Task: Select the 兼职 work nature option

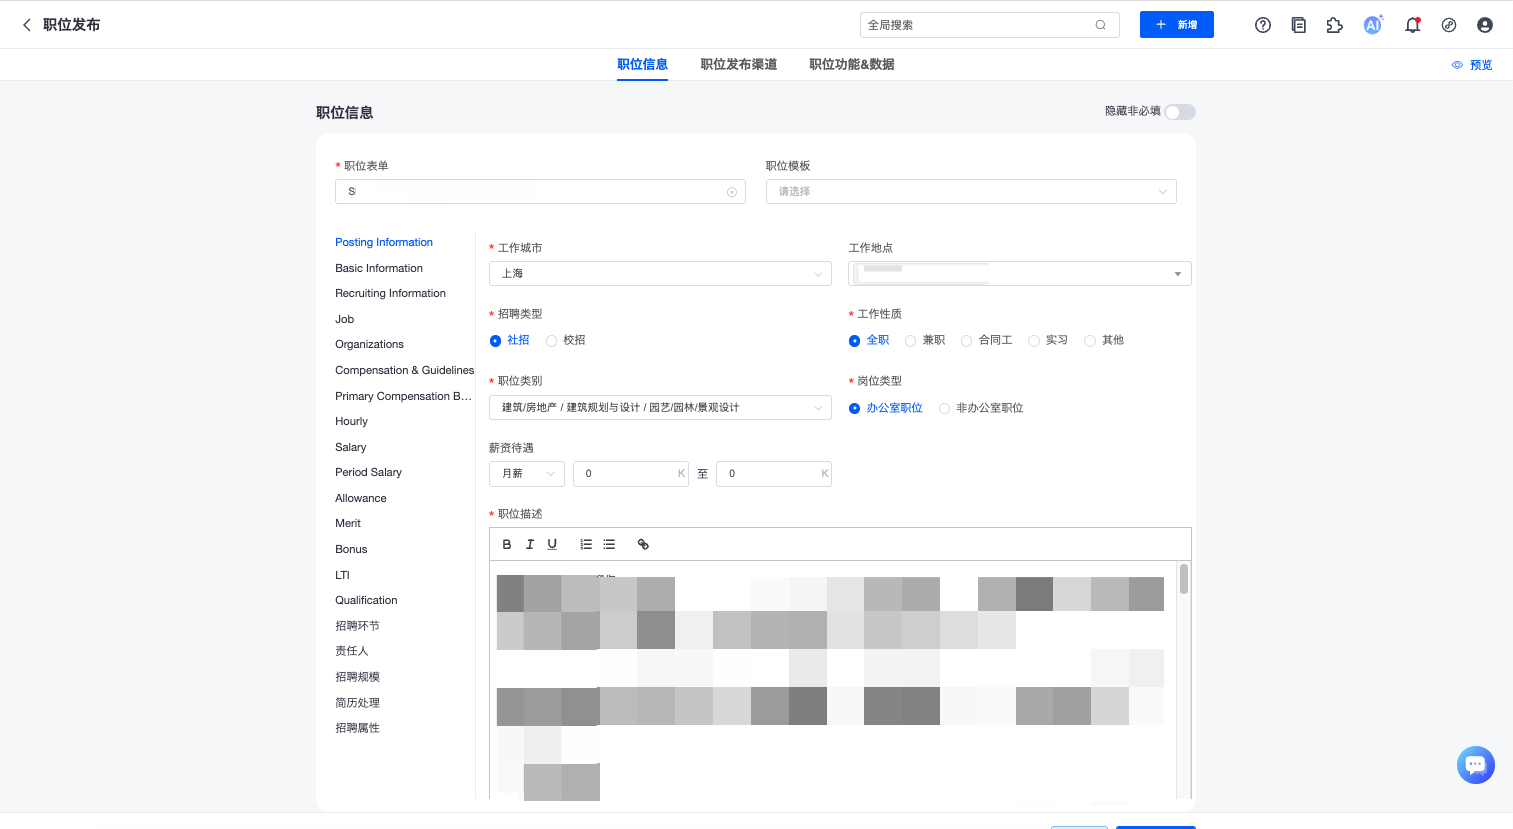Action: coord(911,341)
